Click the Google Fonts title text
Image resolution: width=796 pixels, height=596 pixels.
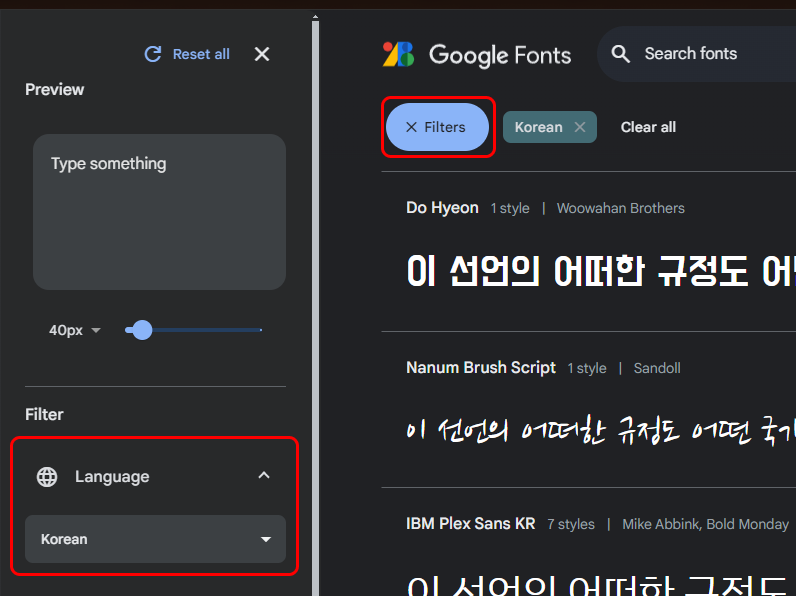(x=500, y=55)
